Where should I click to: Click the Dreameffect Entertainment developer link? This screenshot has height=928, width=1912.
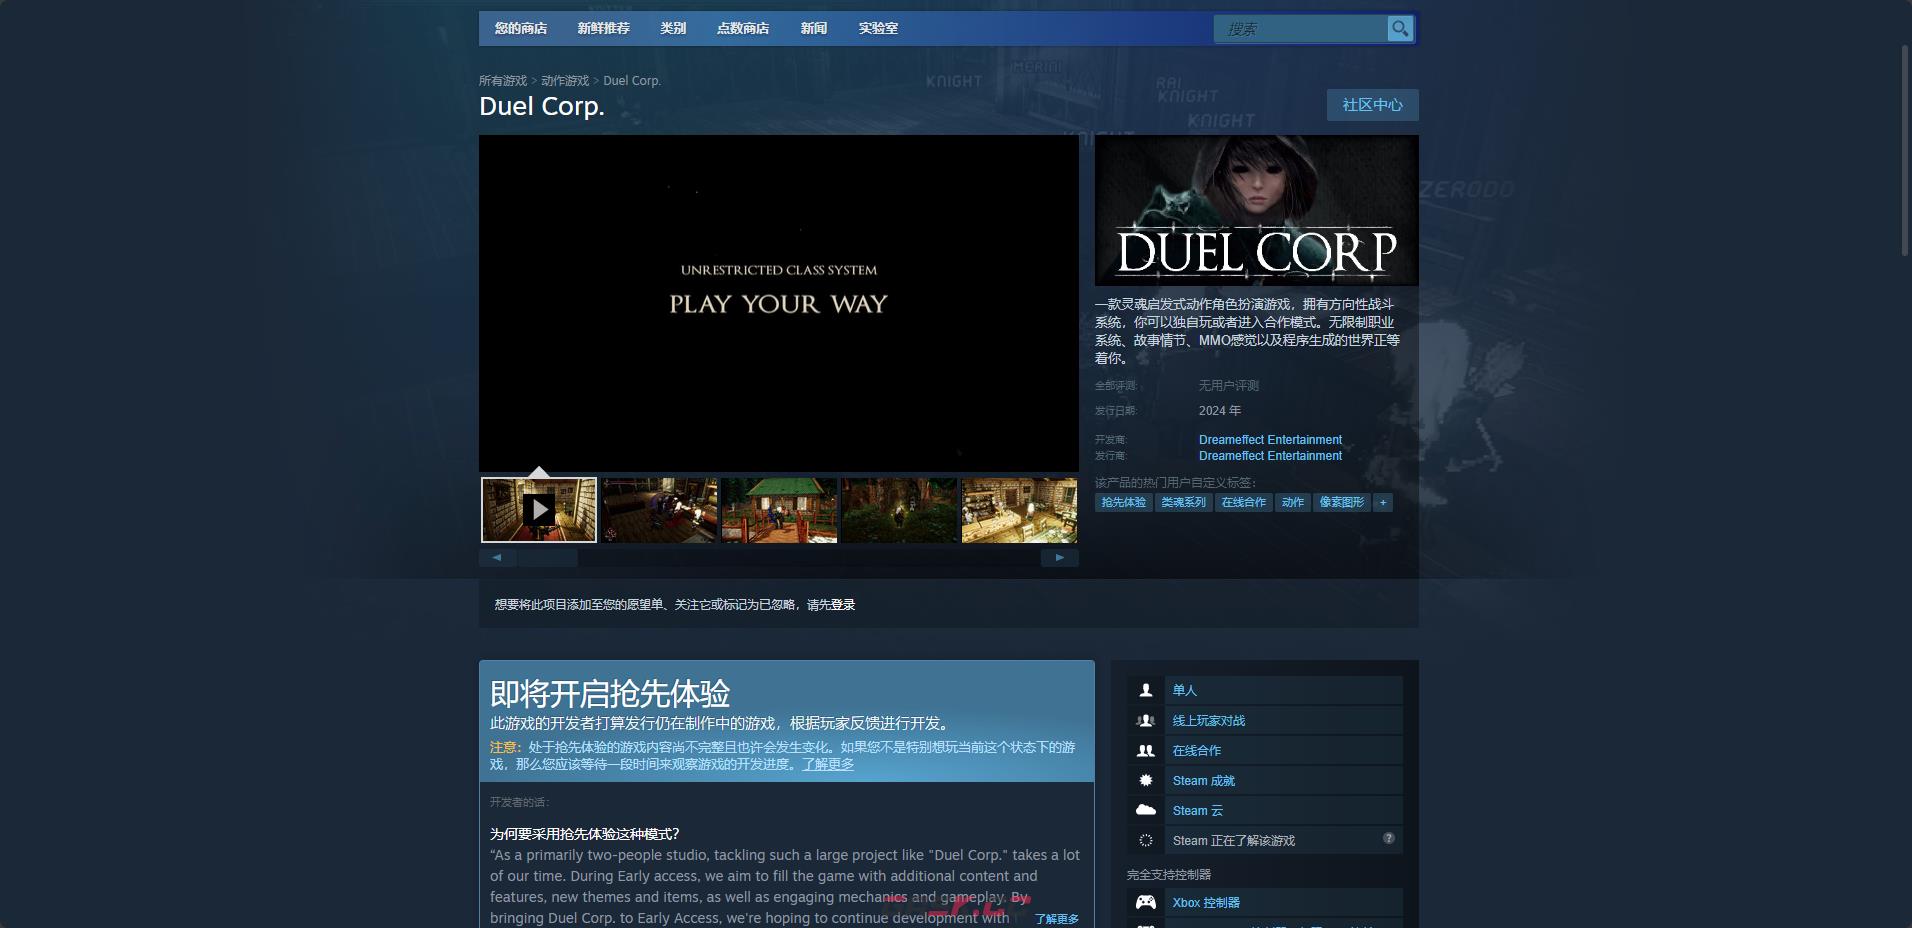coord(1270,440)
